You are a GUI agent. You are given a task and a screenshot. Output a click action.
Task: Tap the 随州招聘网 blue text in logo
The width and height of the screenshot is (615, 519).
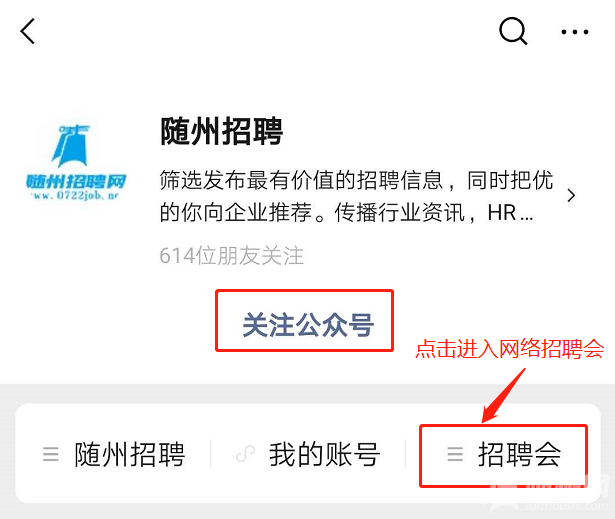(x=76, y=182)
